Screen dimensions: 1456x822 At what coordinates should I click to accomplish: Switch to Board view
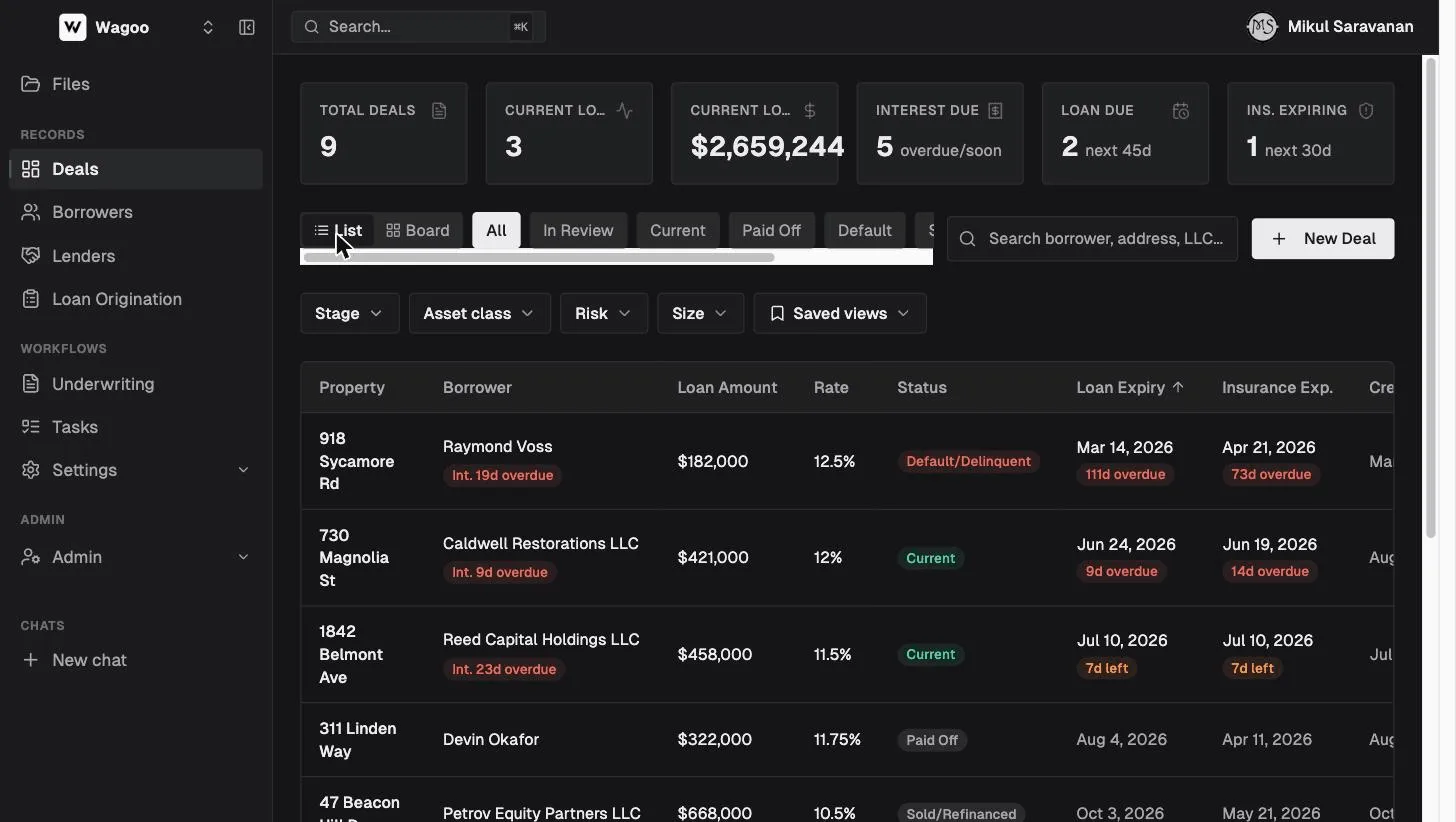coord(418,230)
